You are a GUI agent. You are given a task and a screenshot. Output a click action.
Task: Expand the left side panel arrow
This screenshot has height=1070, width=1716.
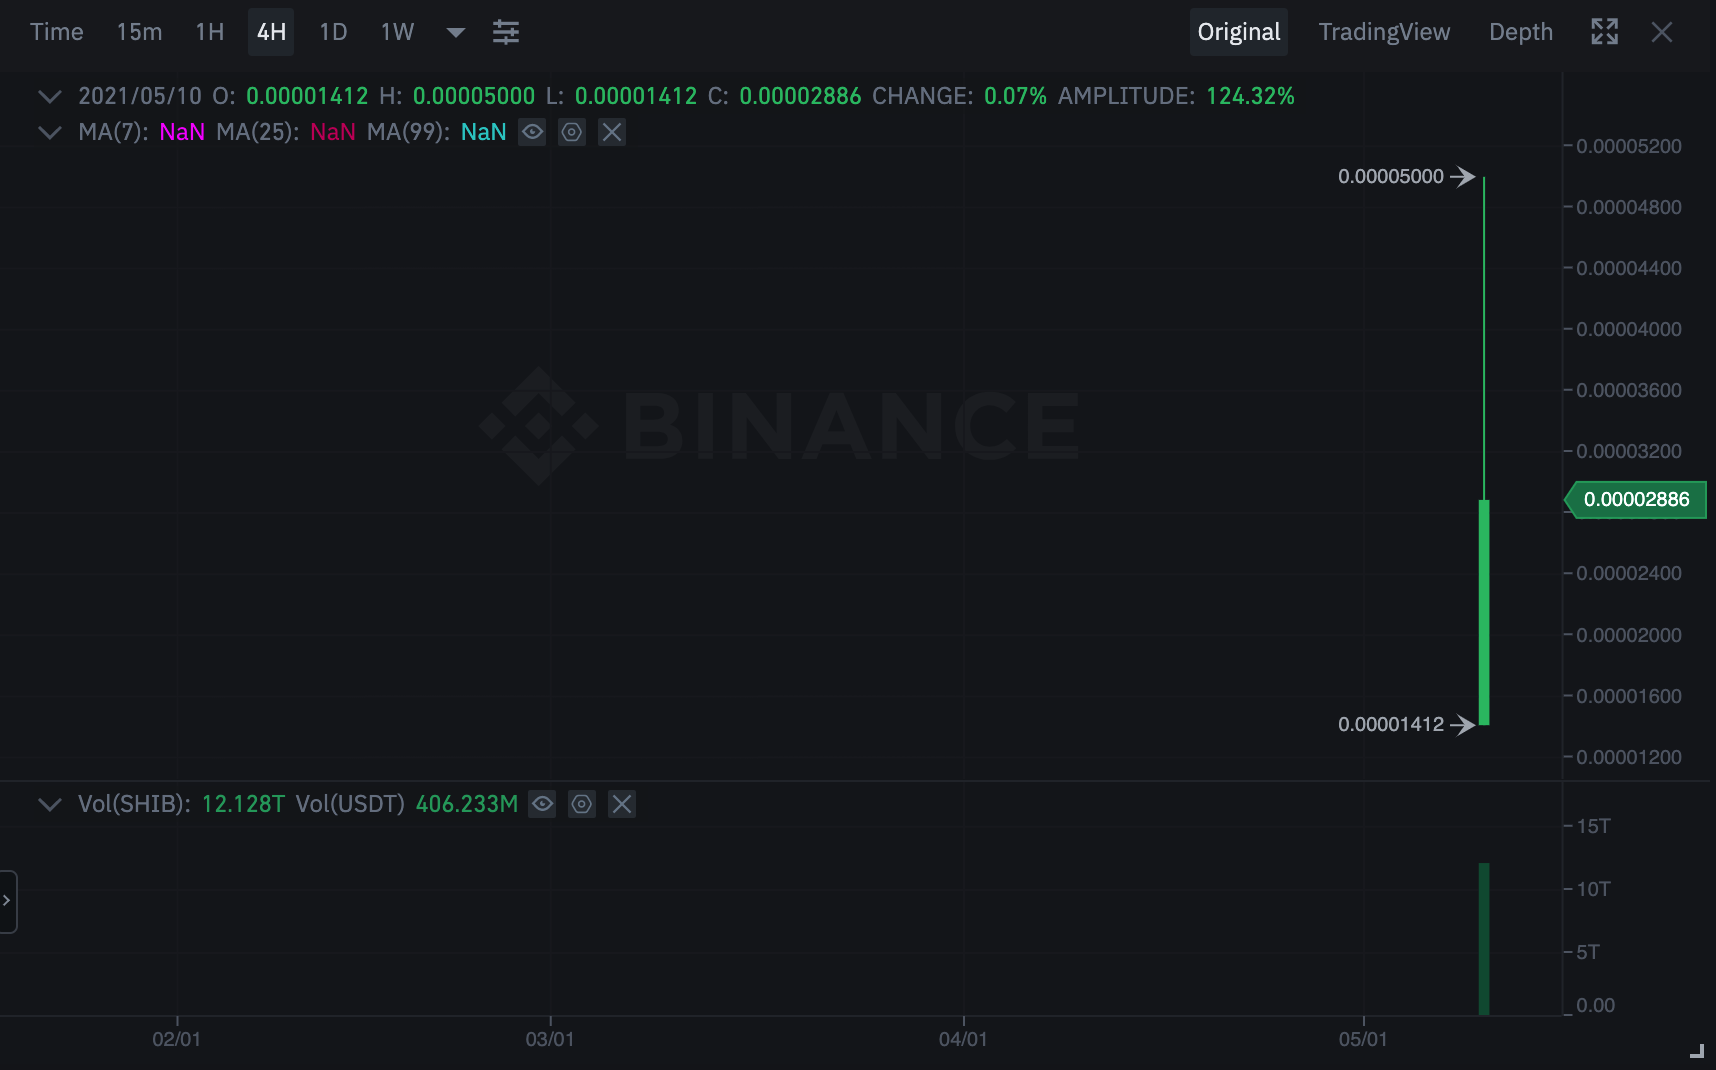(7, 901)
